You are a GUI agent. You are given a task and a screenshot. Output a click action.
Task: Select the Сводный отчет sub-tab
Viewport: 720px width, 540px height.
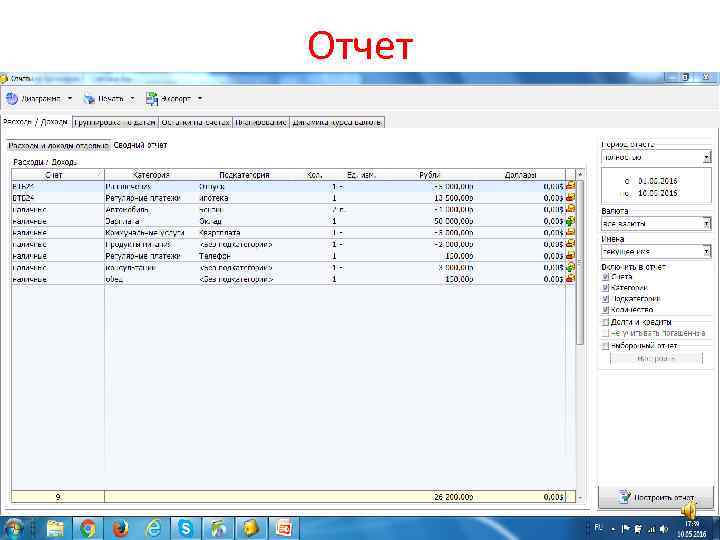click(140, 145)
